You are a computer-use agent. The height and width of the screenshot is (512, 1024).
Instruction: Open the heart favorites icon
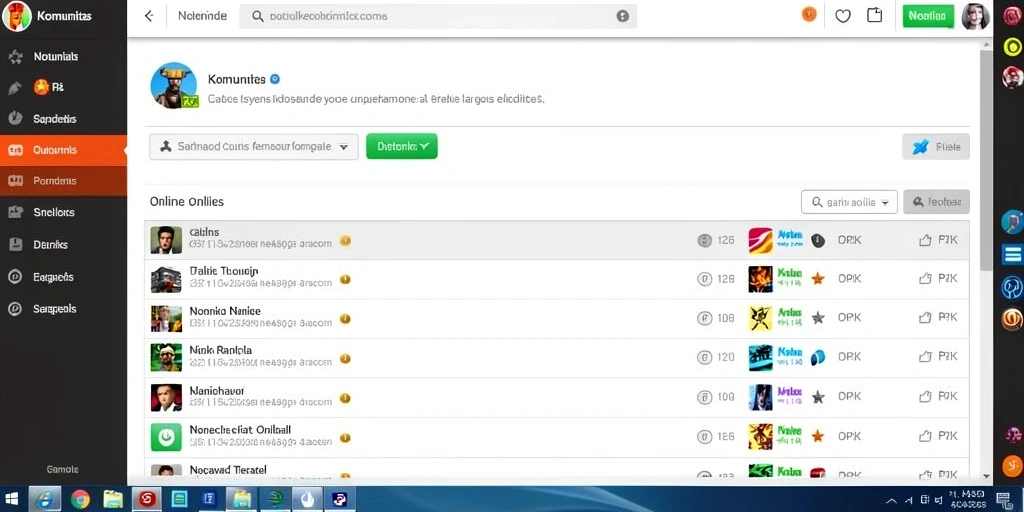pyautogui.click(x=843, y=16)
